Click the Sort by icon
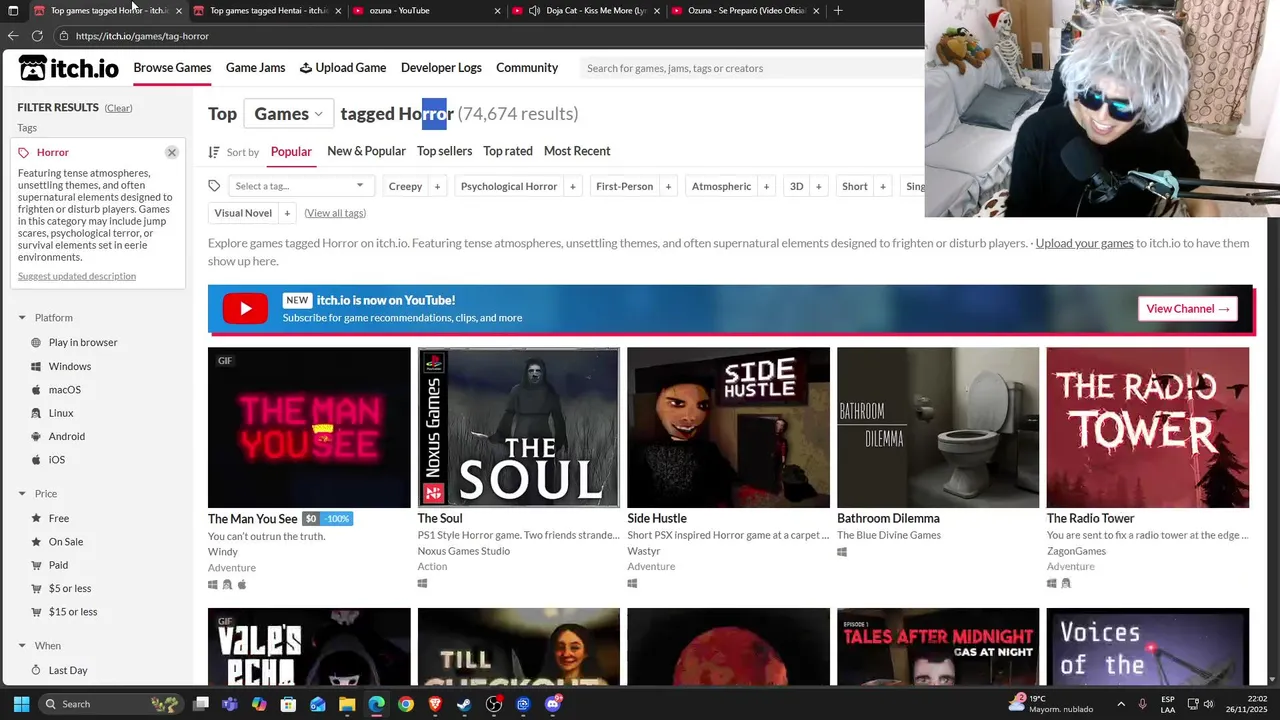 tap(214, 152)
